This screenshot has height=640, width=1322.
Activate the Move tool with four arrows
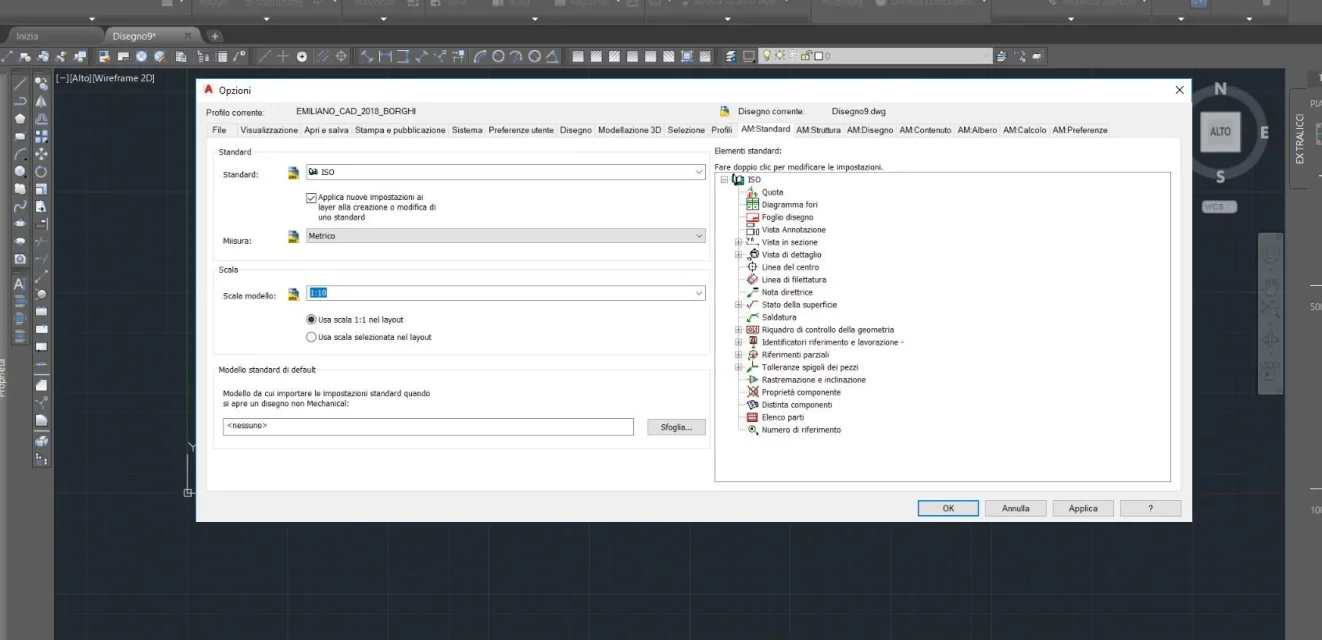41,152
